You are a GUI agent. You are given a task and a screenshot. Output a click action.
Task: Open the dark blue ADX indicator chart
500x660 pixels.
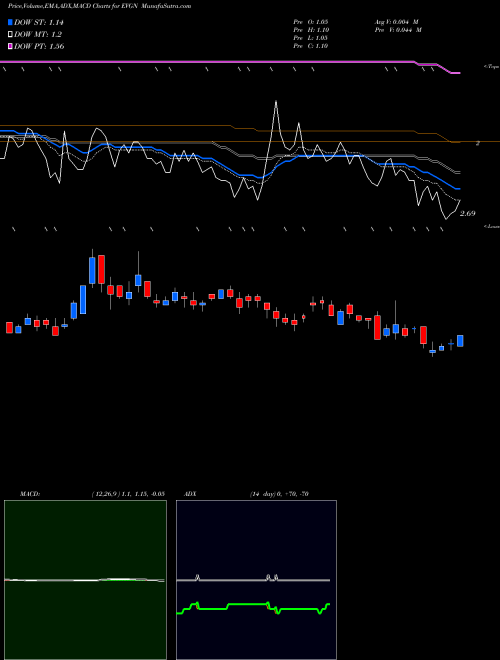click(256, 580)
